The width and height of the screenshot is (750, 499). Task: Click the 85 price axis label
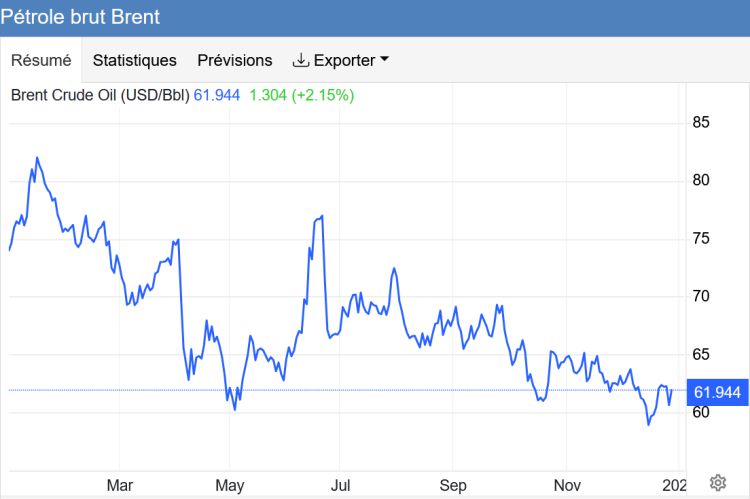coord(701,123)
